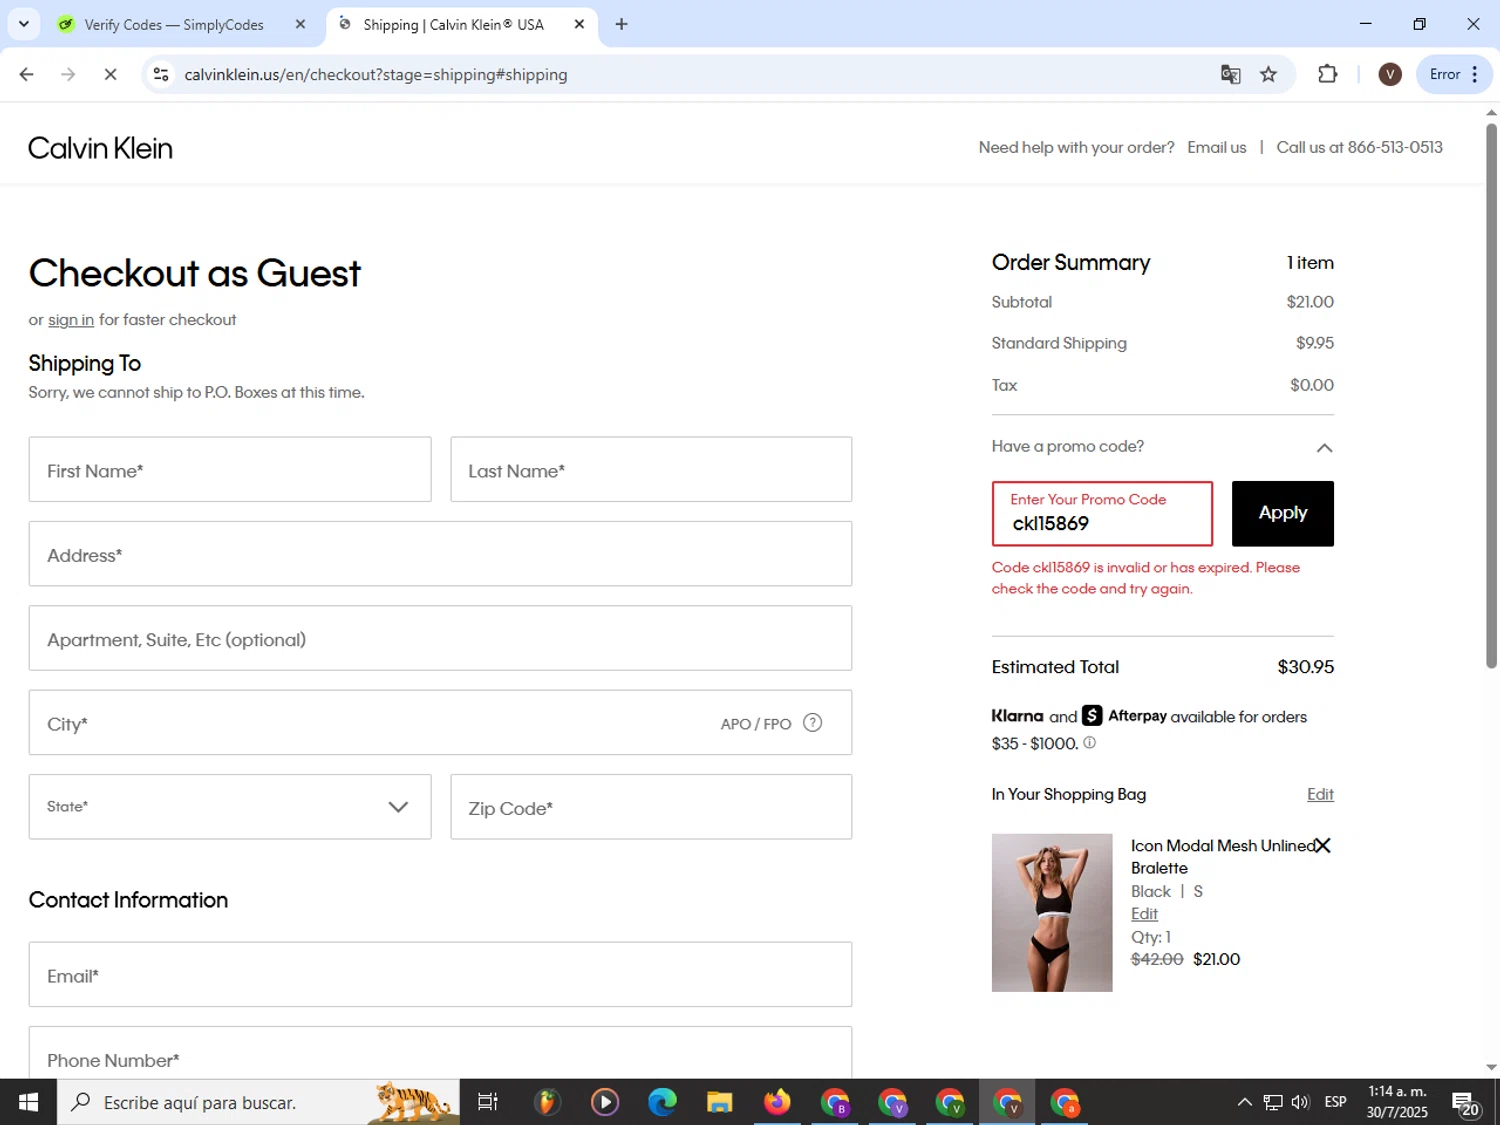Open the tab search dropdown arrow
This screenshot has width=1500, height=1125.
(24, 24)
